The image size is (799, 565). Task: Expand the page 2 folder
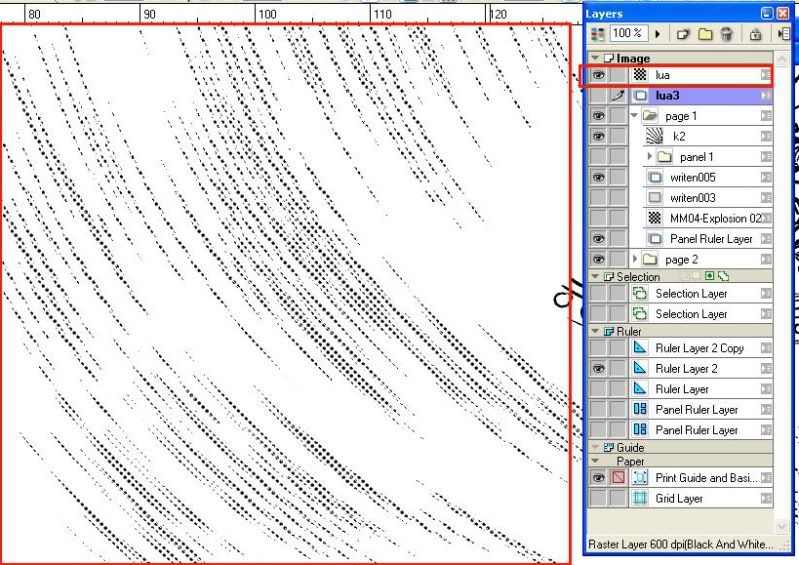(635, 259)
